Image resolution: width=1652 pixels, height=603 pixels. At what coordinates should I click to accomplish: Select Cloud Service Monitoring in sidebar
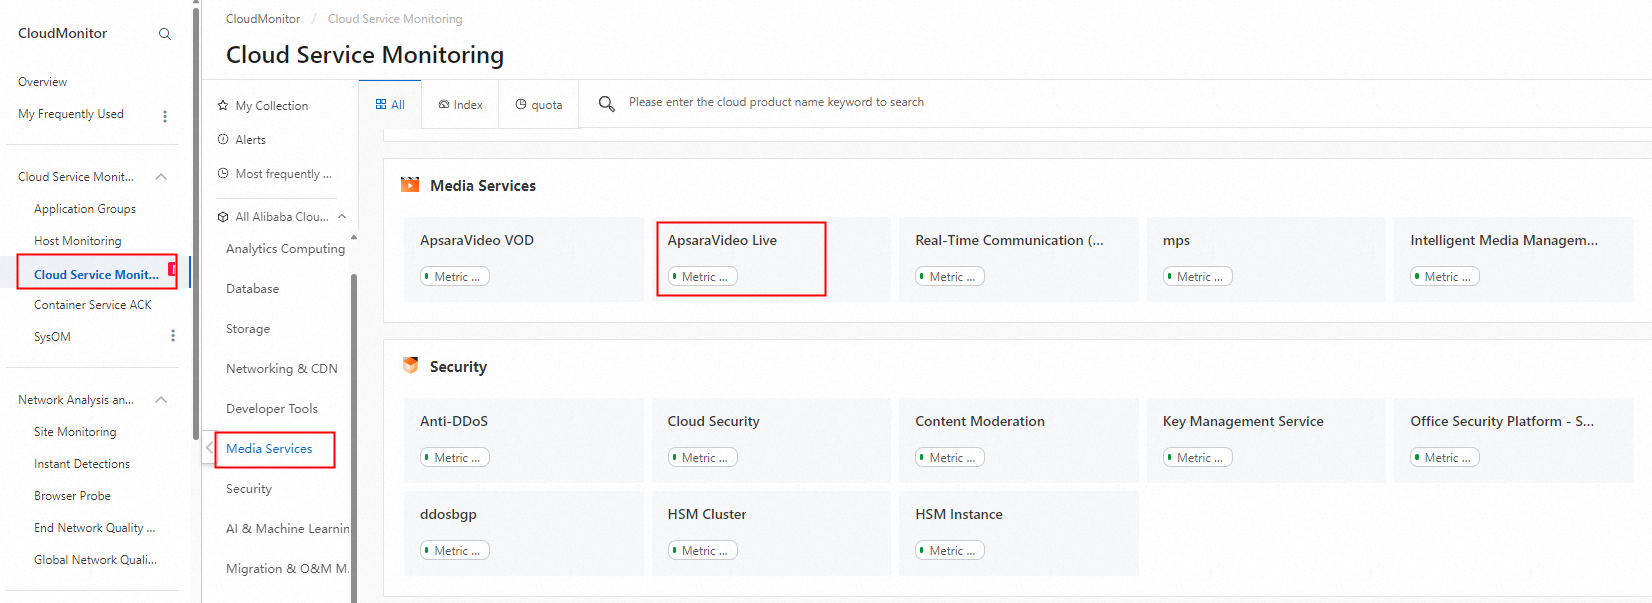coord(97,274)
